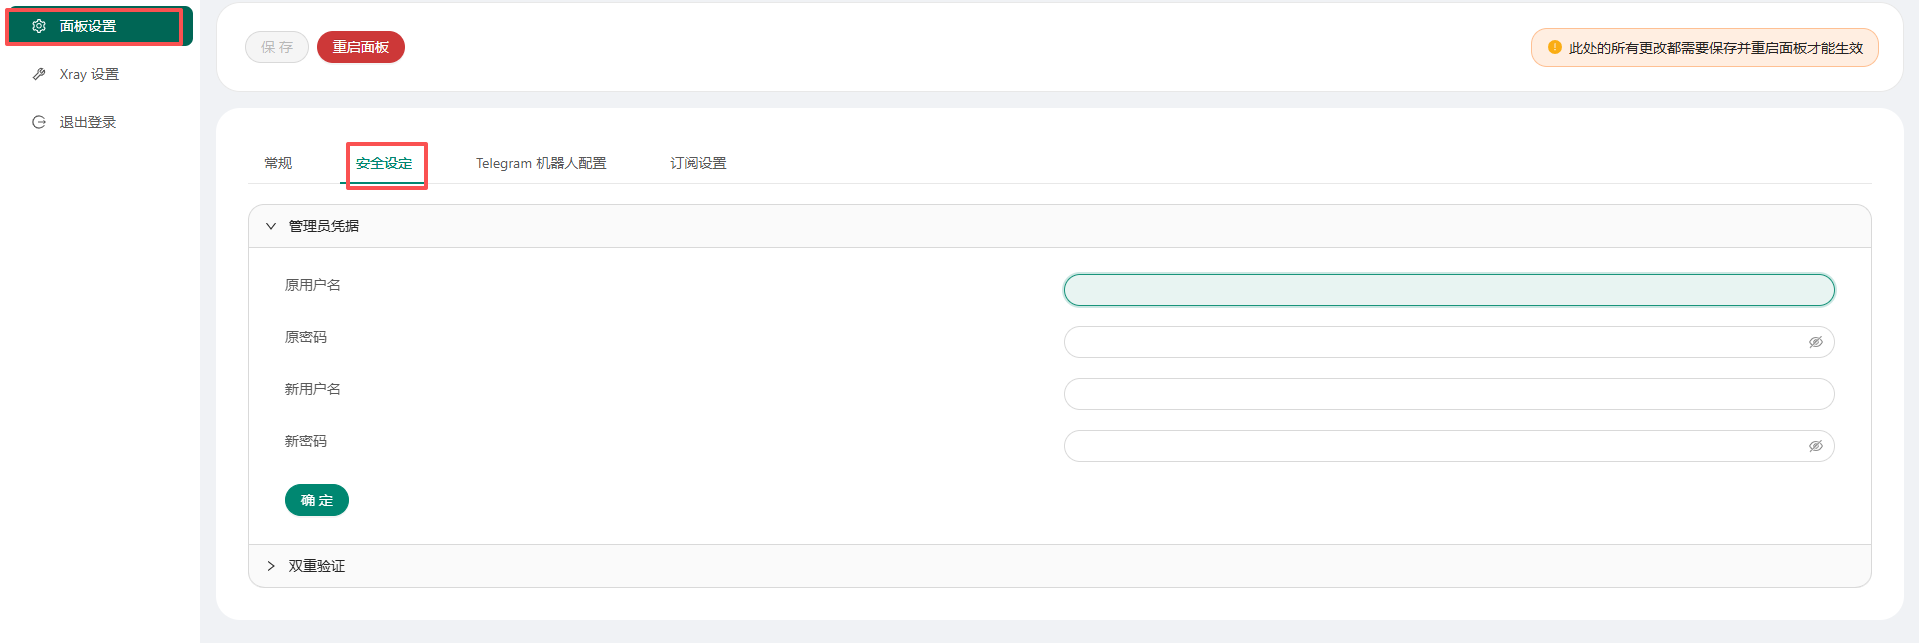Open the Telegram 机器人配置 tab
Image resolution: width=1919 pixels, height=643 pixels.
point(540,163)
